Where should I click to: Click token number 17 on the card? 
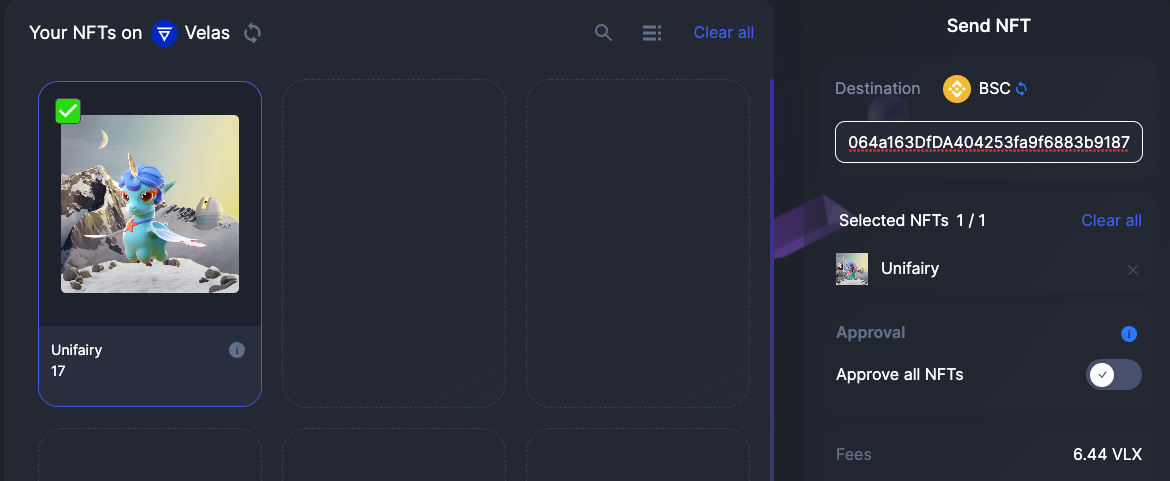coord(58,371)
